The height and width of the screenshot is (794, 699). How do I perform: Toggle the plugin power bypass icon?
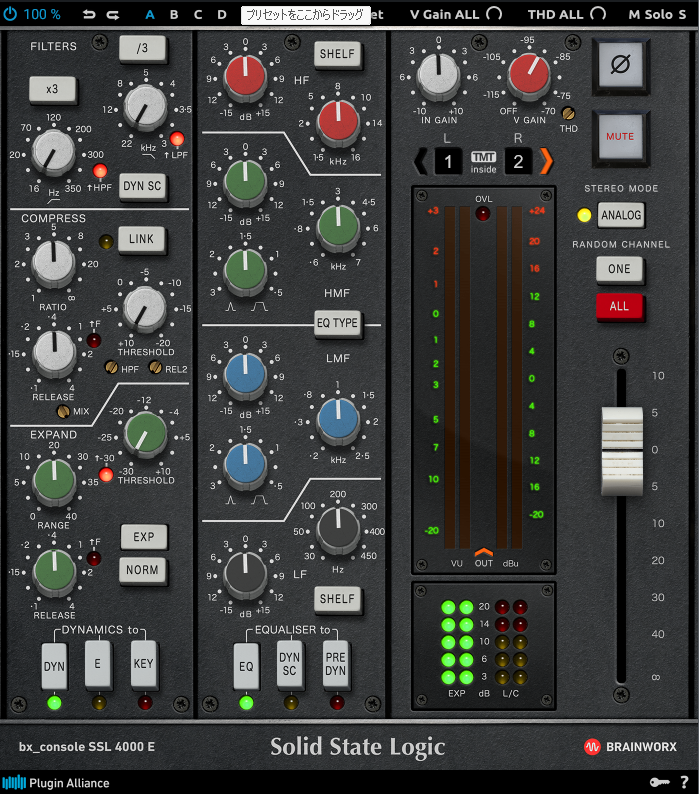10,14
